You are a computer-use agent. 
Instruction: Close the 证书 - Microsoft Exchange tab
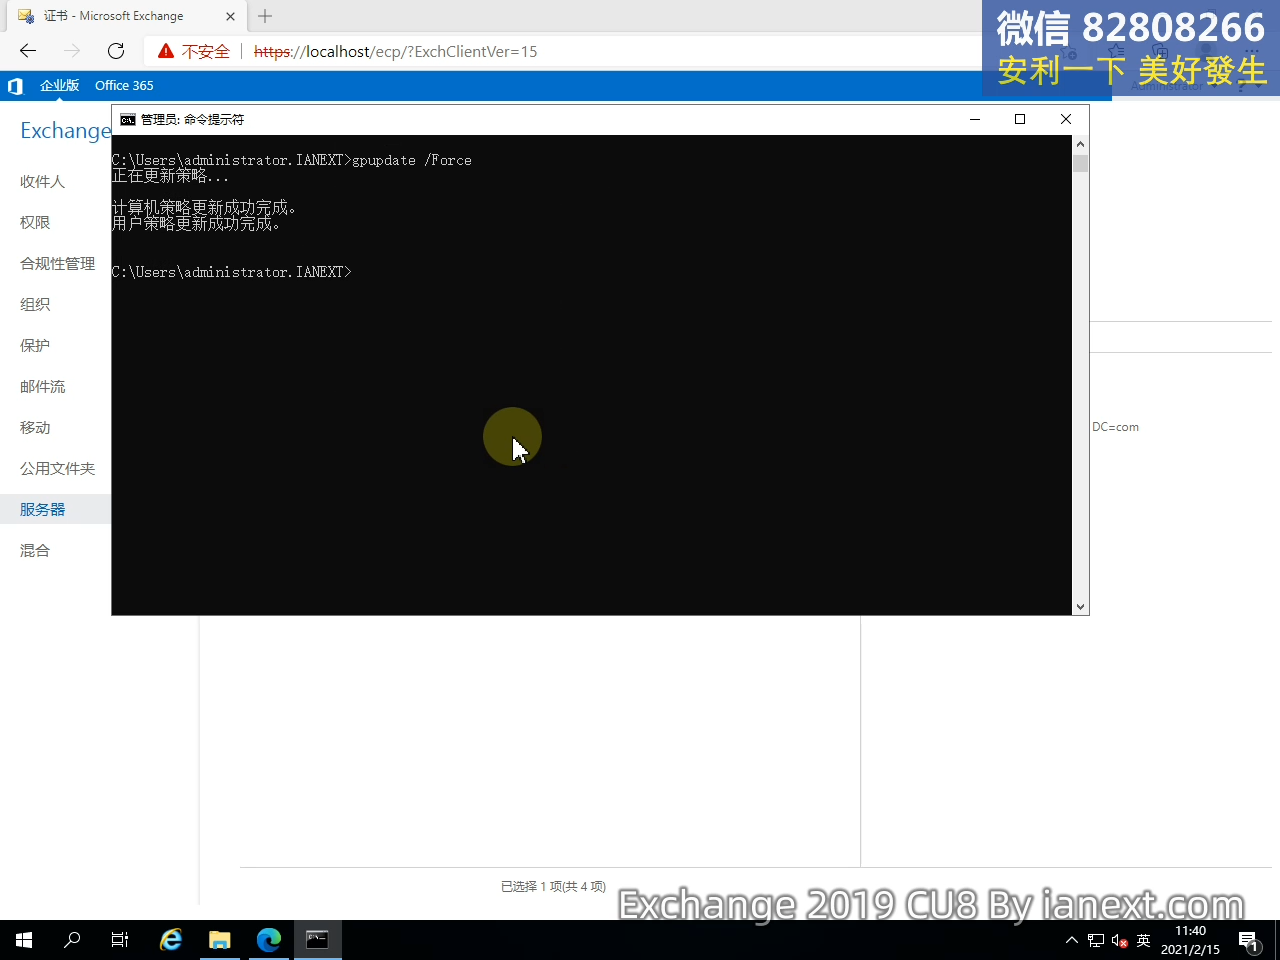pos(230,16)
